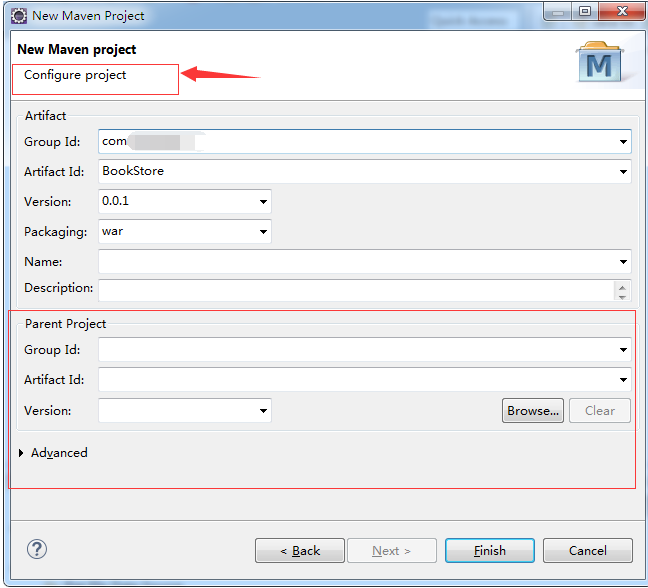Image resolution: width=648 pixels, height=588 pixels.
Task: Expand the Advanced section
Action: (x=21, y=453)
